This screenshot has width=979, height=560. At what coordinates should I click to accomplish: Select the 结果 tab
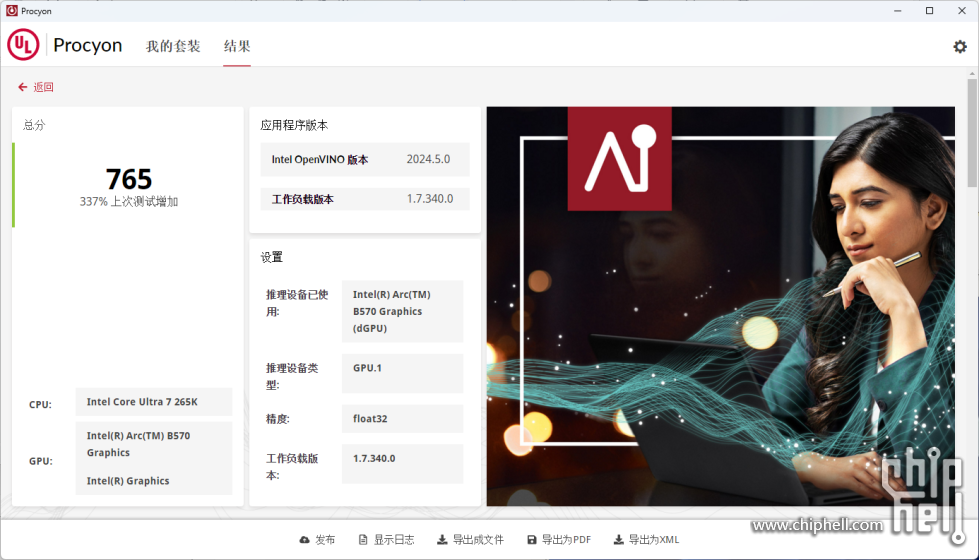pyautogui.click(x=237, y=46)
